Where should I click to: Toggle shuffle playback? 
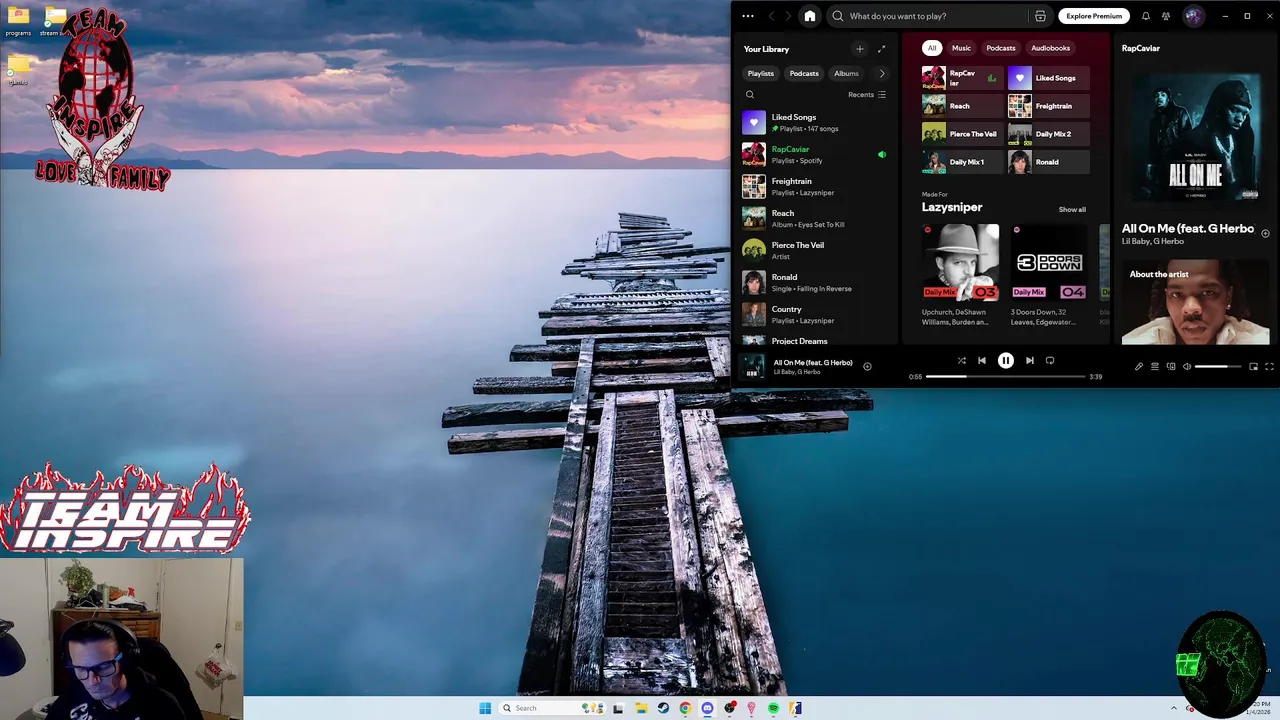tap(962, 361)
